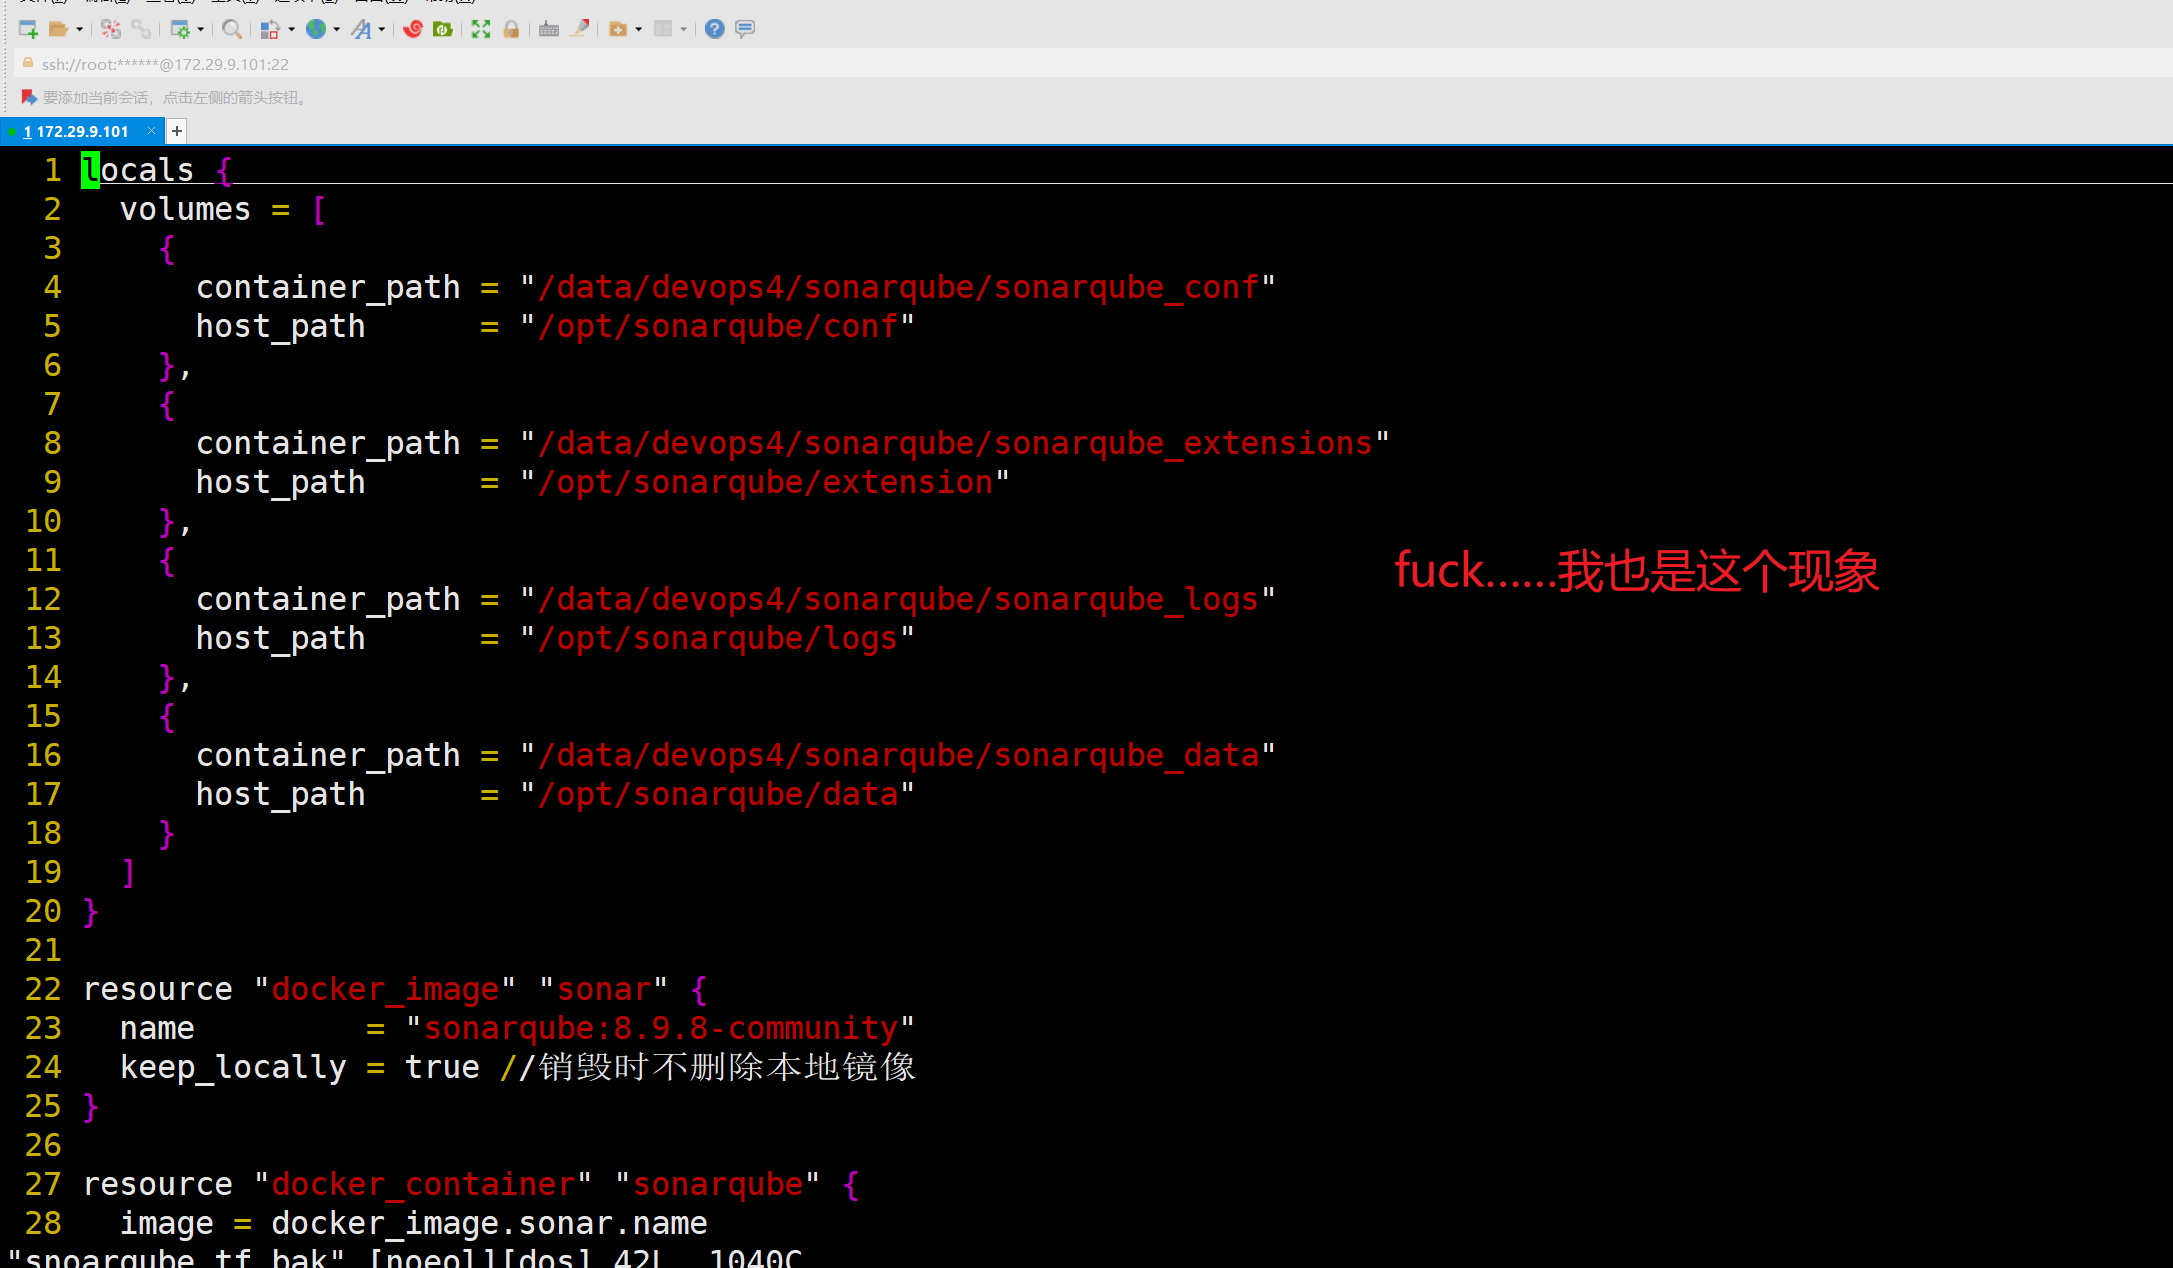Add a new tab with plus button
Screen dimensions: 2173x1268
177,131
